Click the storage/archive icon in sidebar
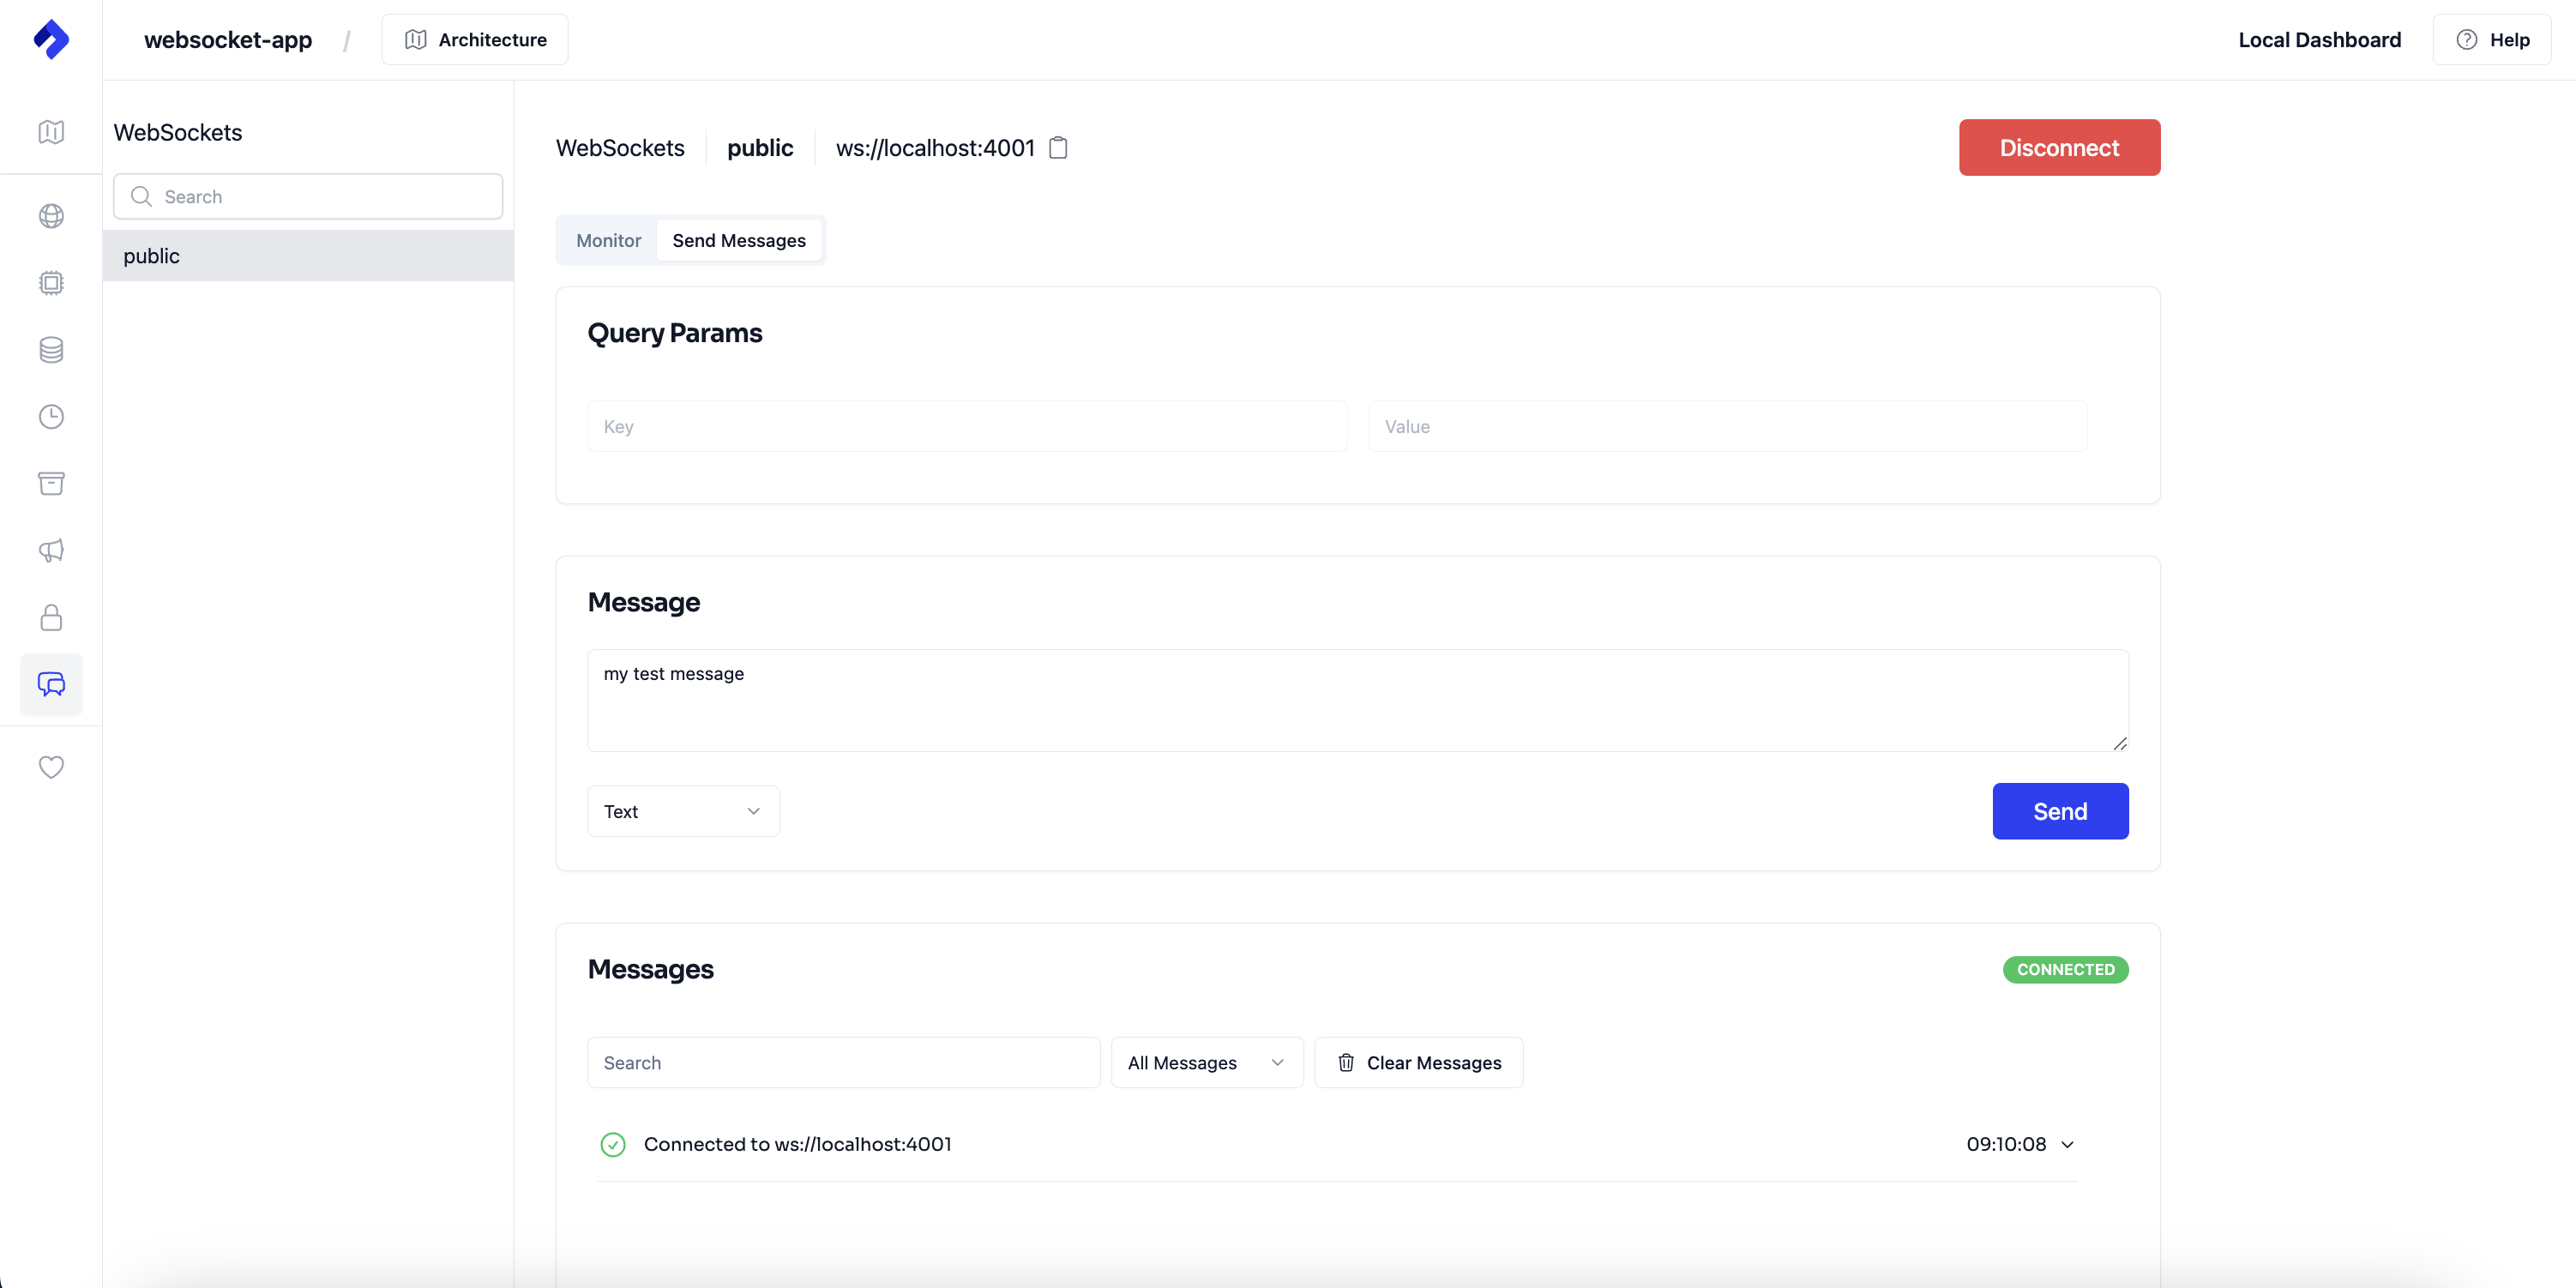This screenshot has width=2576, height=1288. 51,483
